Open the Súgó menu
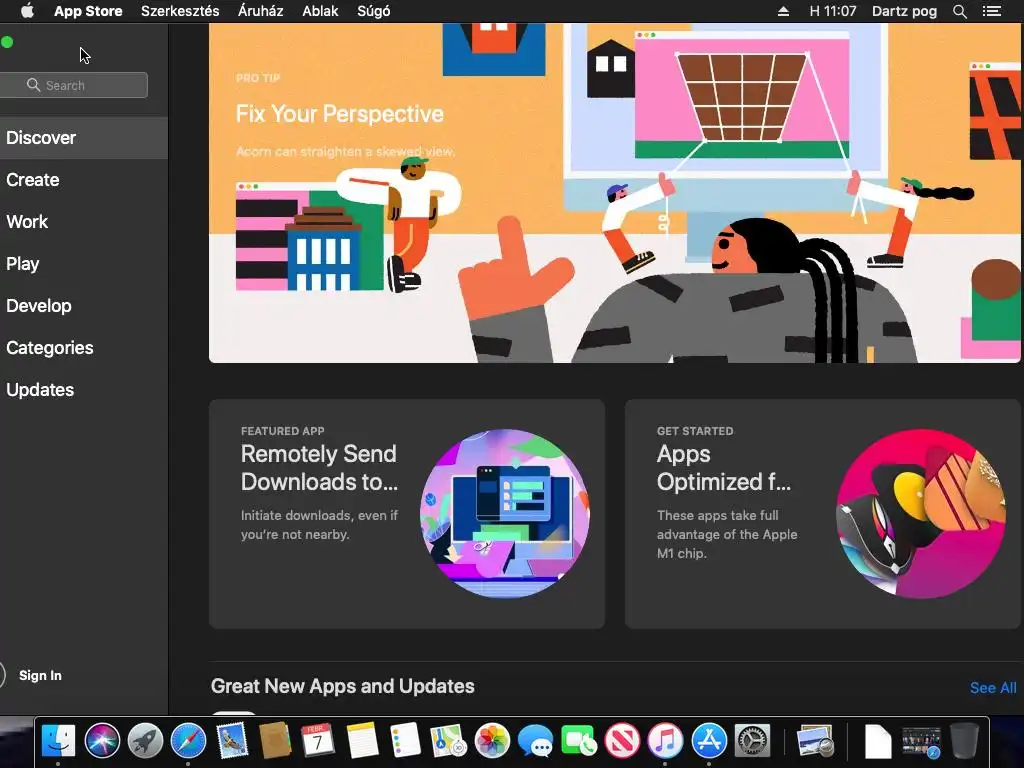 [x=374, y=11]
